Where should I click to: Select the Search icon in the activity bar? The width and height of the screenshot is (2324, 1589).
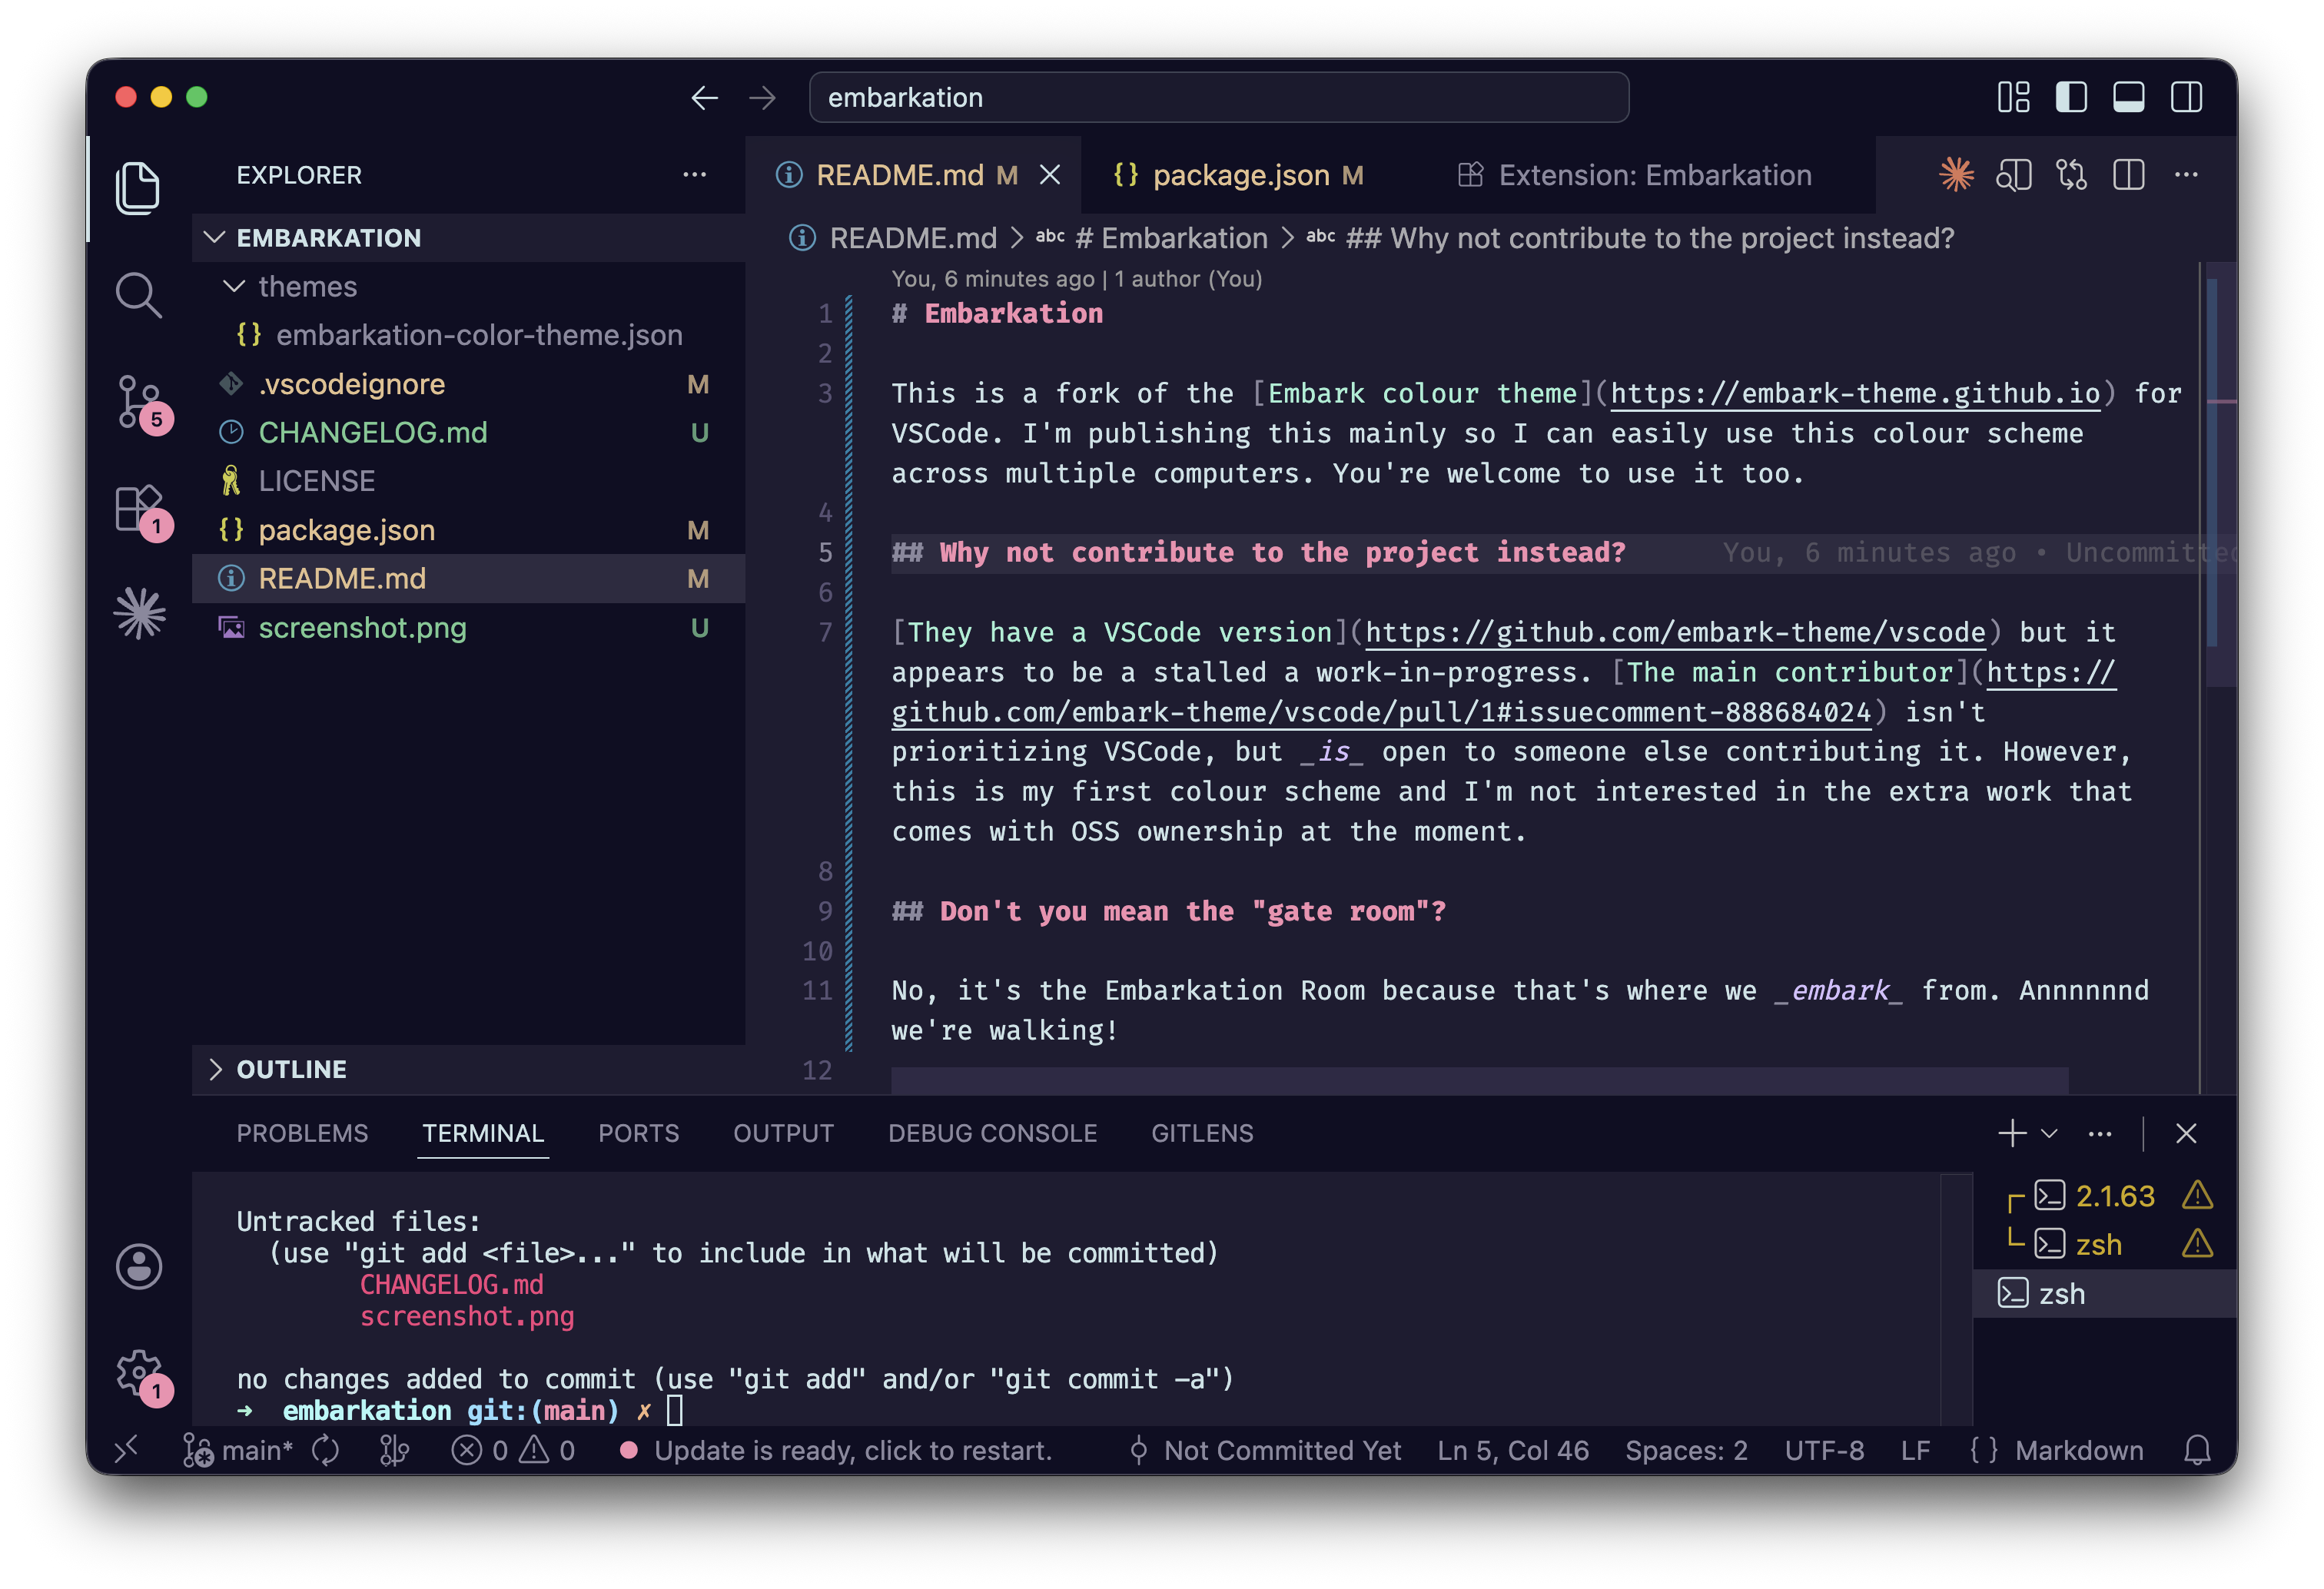click(139, 295)
